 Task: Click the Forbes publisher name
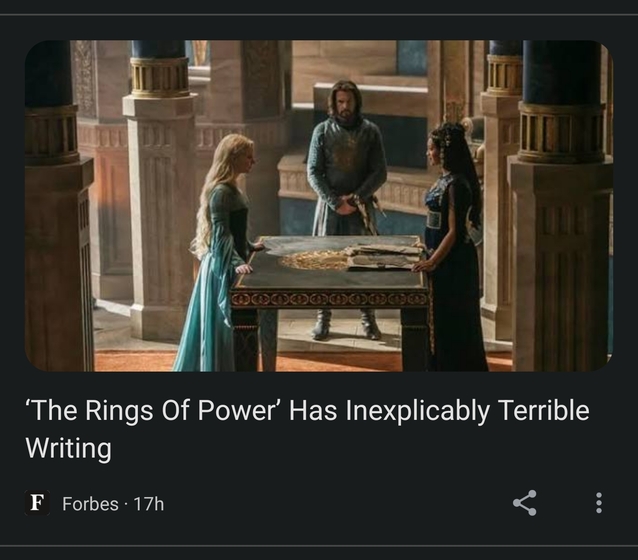click(x=90, y=504)
